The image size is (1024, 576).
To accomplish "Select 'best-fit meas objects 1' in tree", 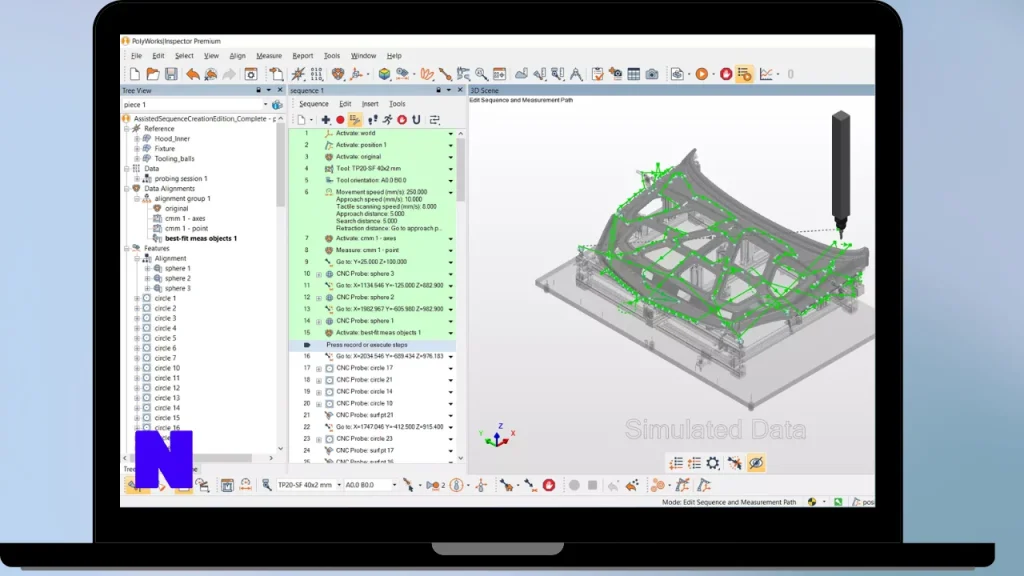I will (200, 238).
